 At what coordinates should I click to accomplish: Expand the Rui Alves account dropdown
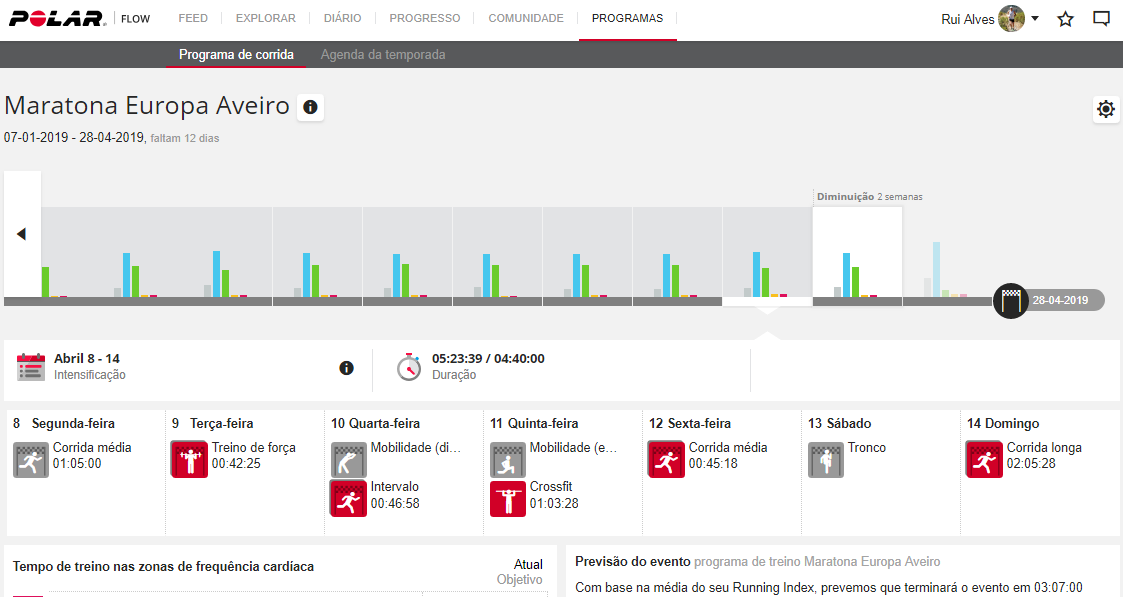pyautogui.click(x=1034, y=19)
